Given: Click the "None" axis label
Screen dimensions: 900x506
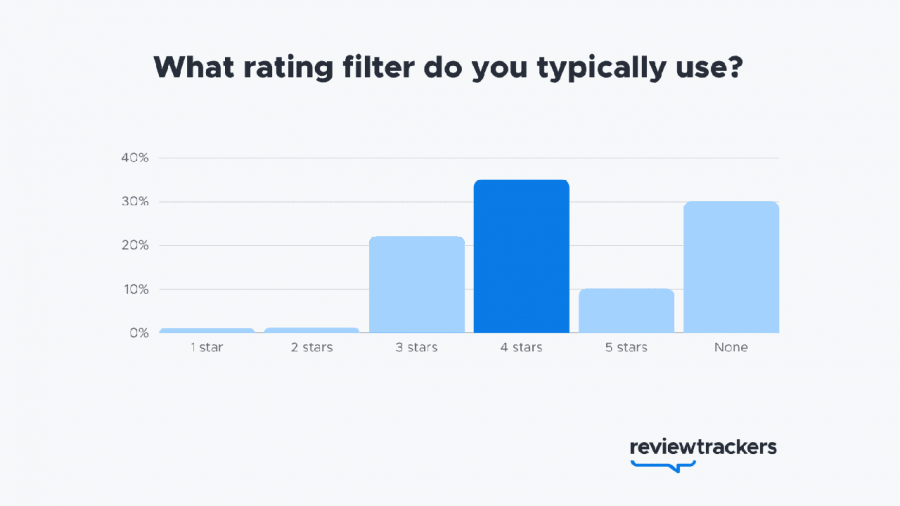Looking at the screenshot, I should pyautogui.click(x=731, y=348).
